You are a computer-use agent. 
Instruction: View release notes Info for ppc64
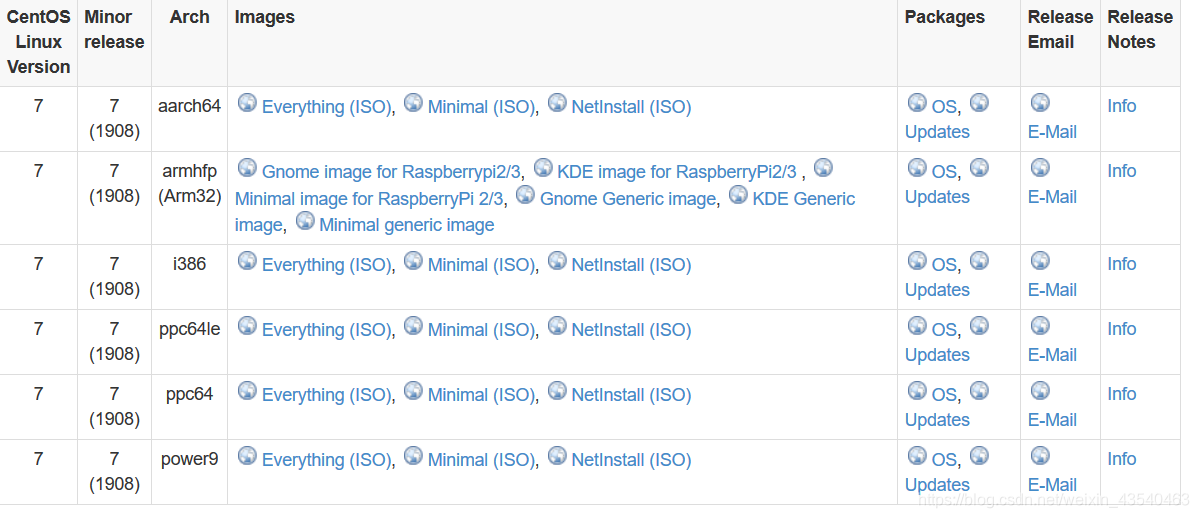point(1121,394)
